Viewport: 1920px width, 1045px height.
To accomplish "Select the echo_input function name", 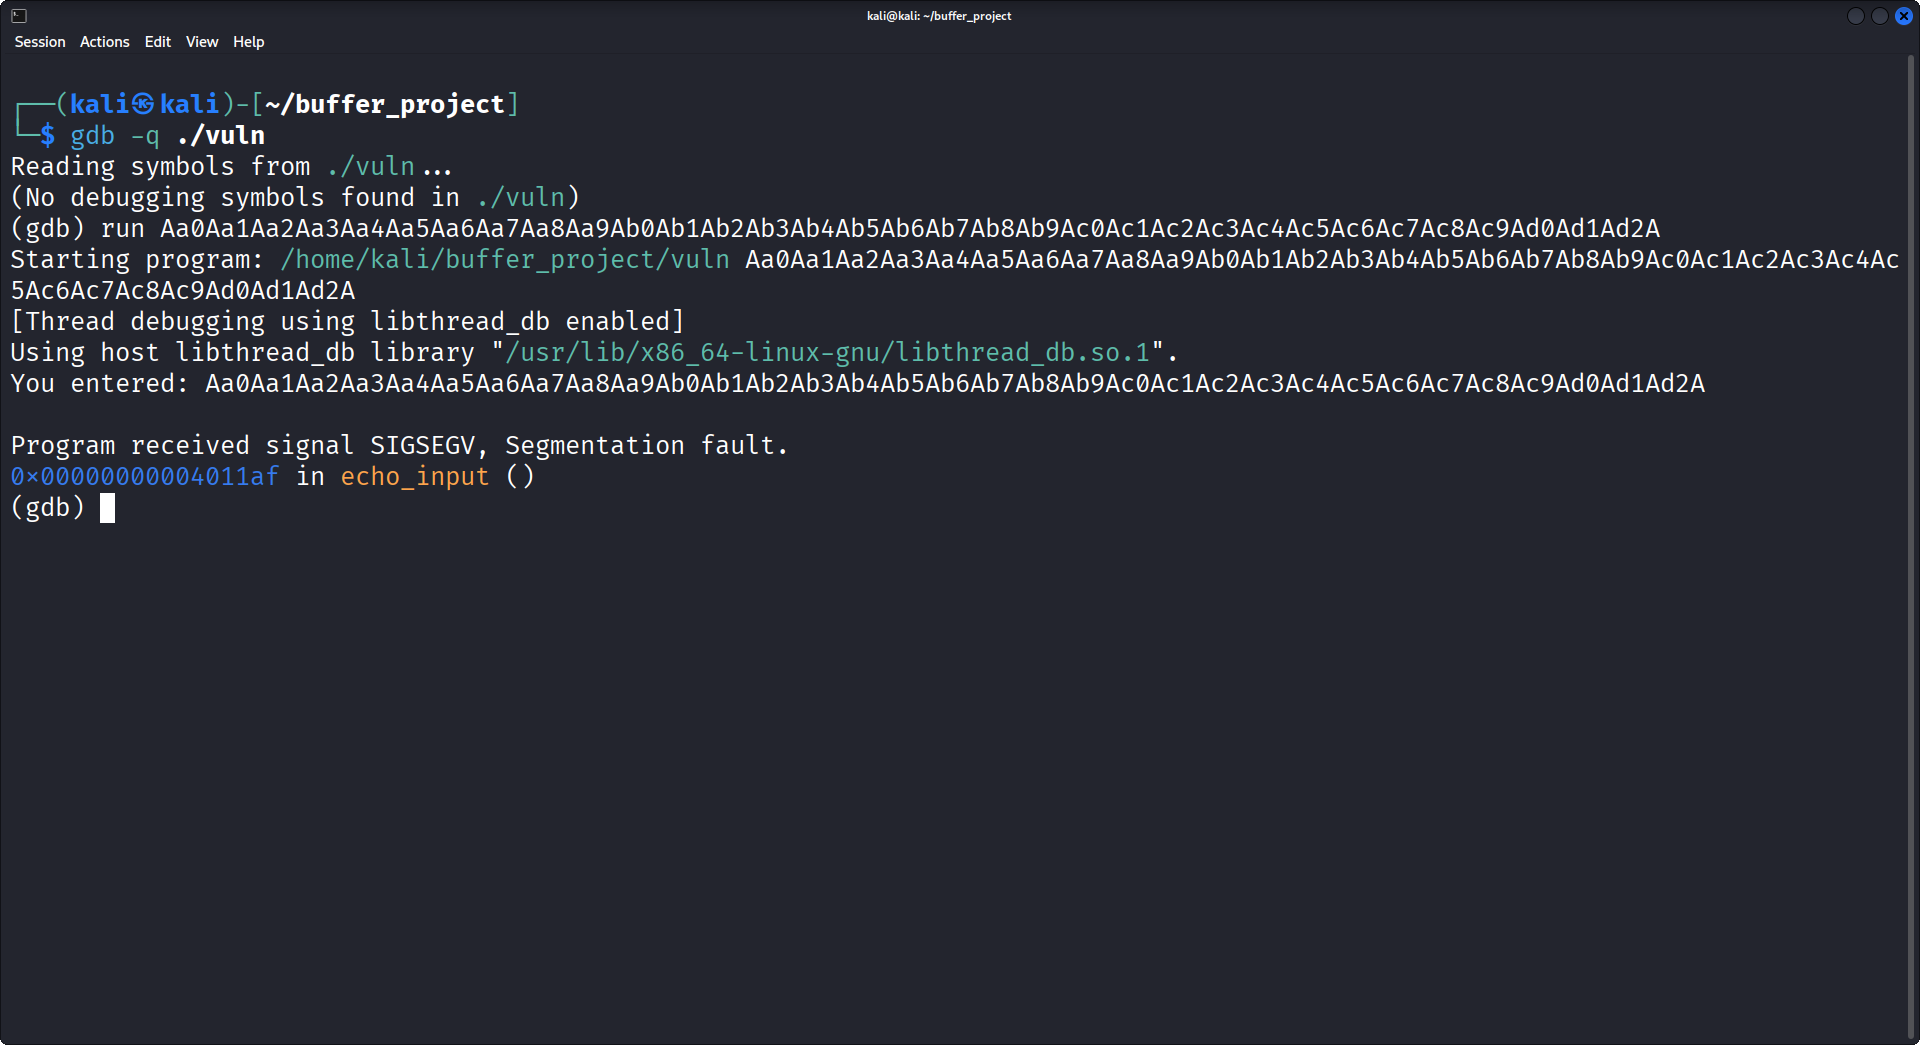I will pos(415,477).
